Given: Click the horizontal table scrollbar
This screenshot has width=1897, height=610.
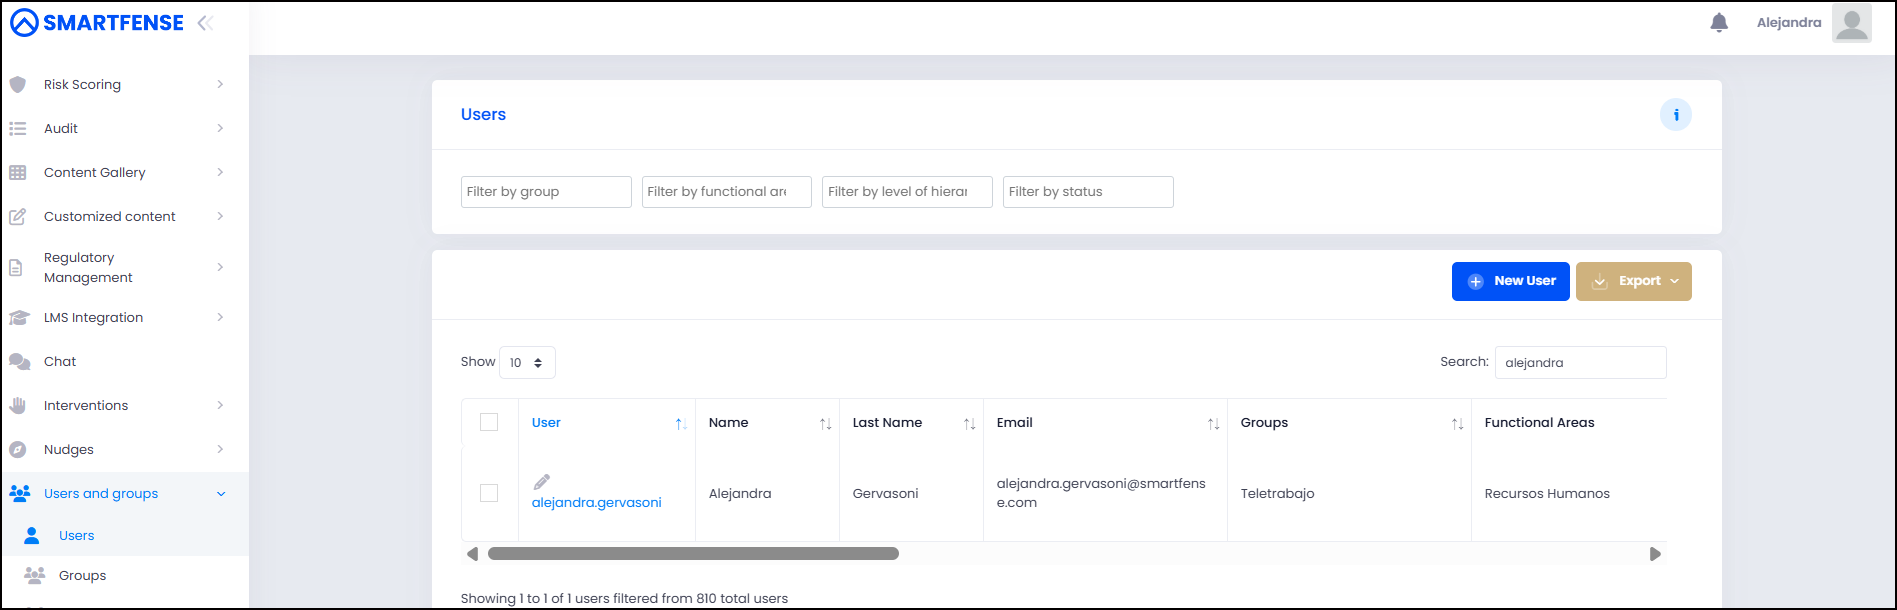Looking at the screenshot, I should pyautogui.click(x=693, y=554).
